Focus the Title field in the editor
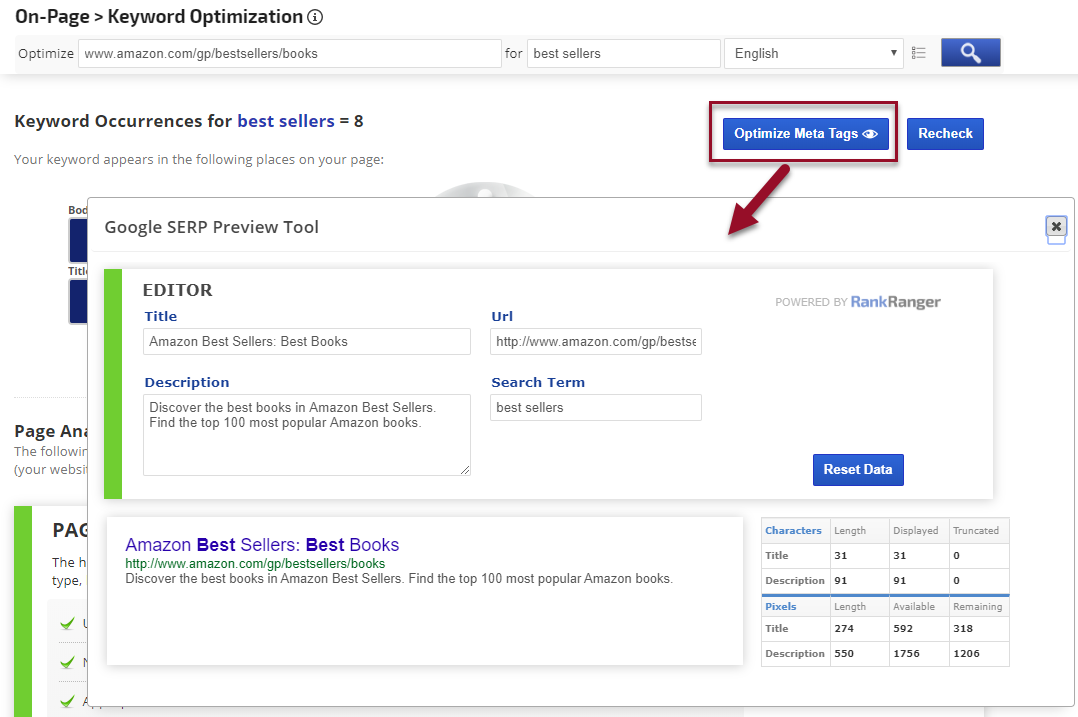 [306, 342]
